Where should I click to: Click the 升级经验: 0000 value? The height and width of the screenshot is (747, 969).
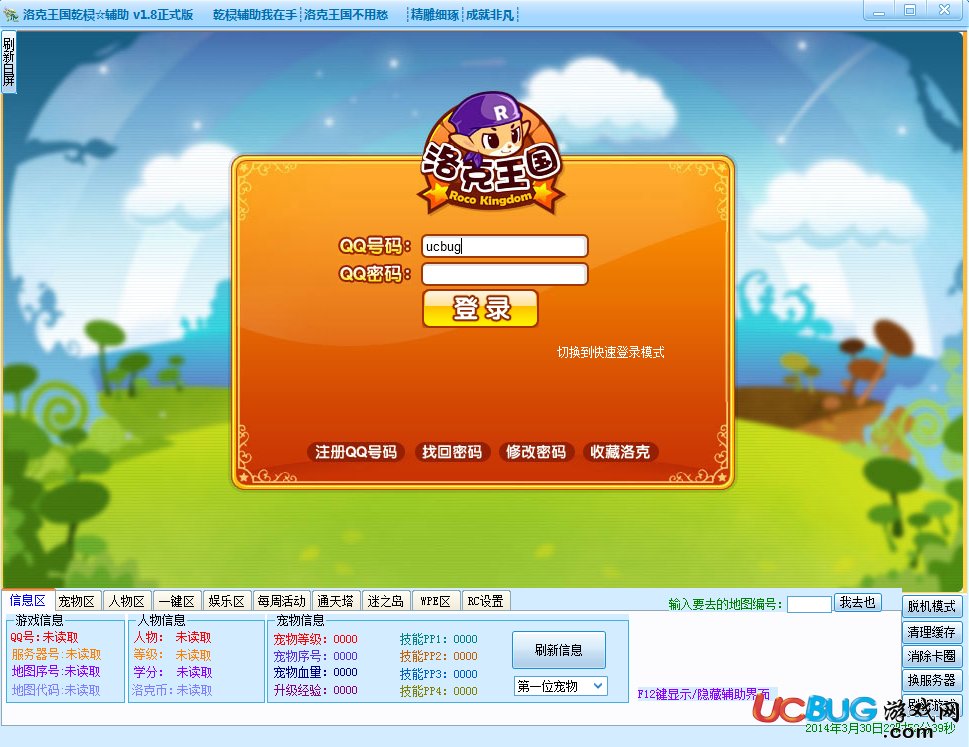[315, 690]
